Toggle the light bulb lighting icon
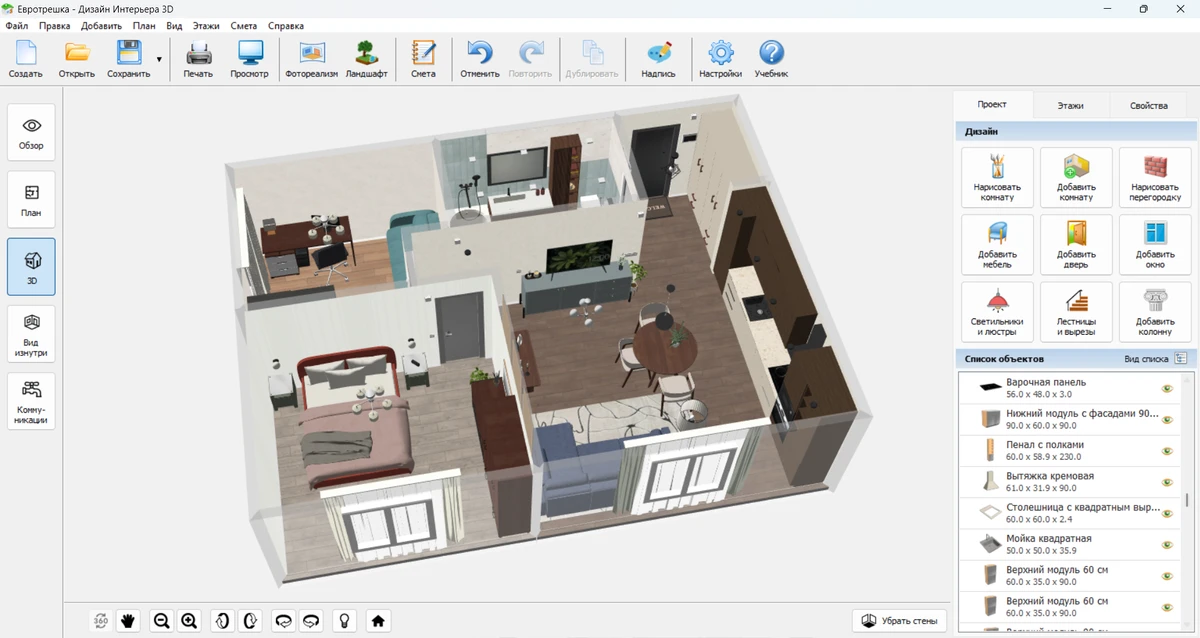The height and width of the screenshot is (638, 1200). tap(345, 621)
